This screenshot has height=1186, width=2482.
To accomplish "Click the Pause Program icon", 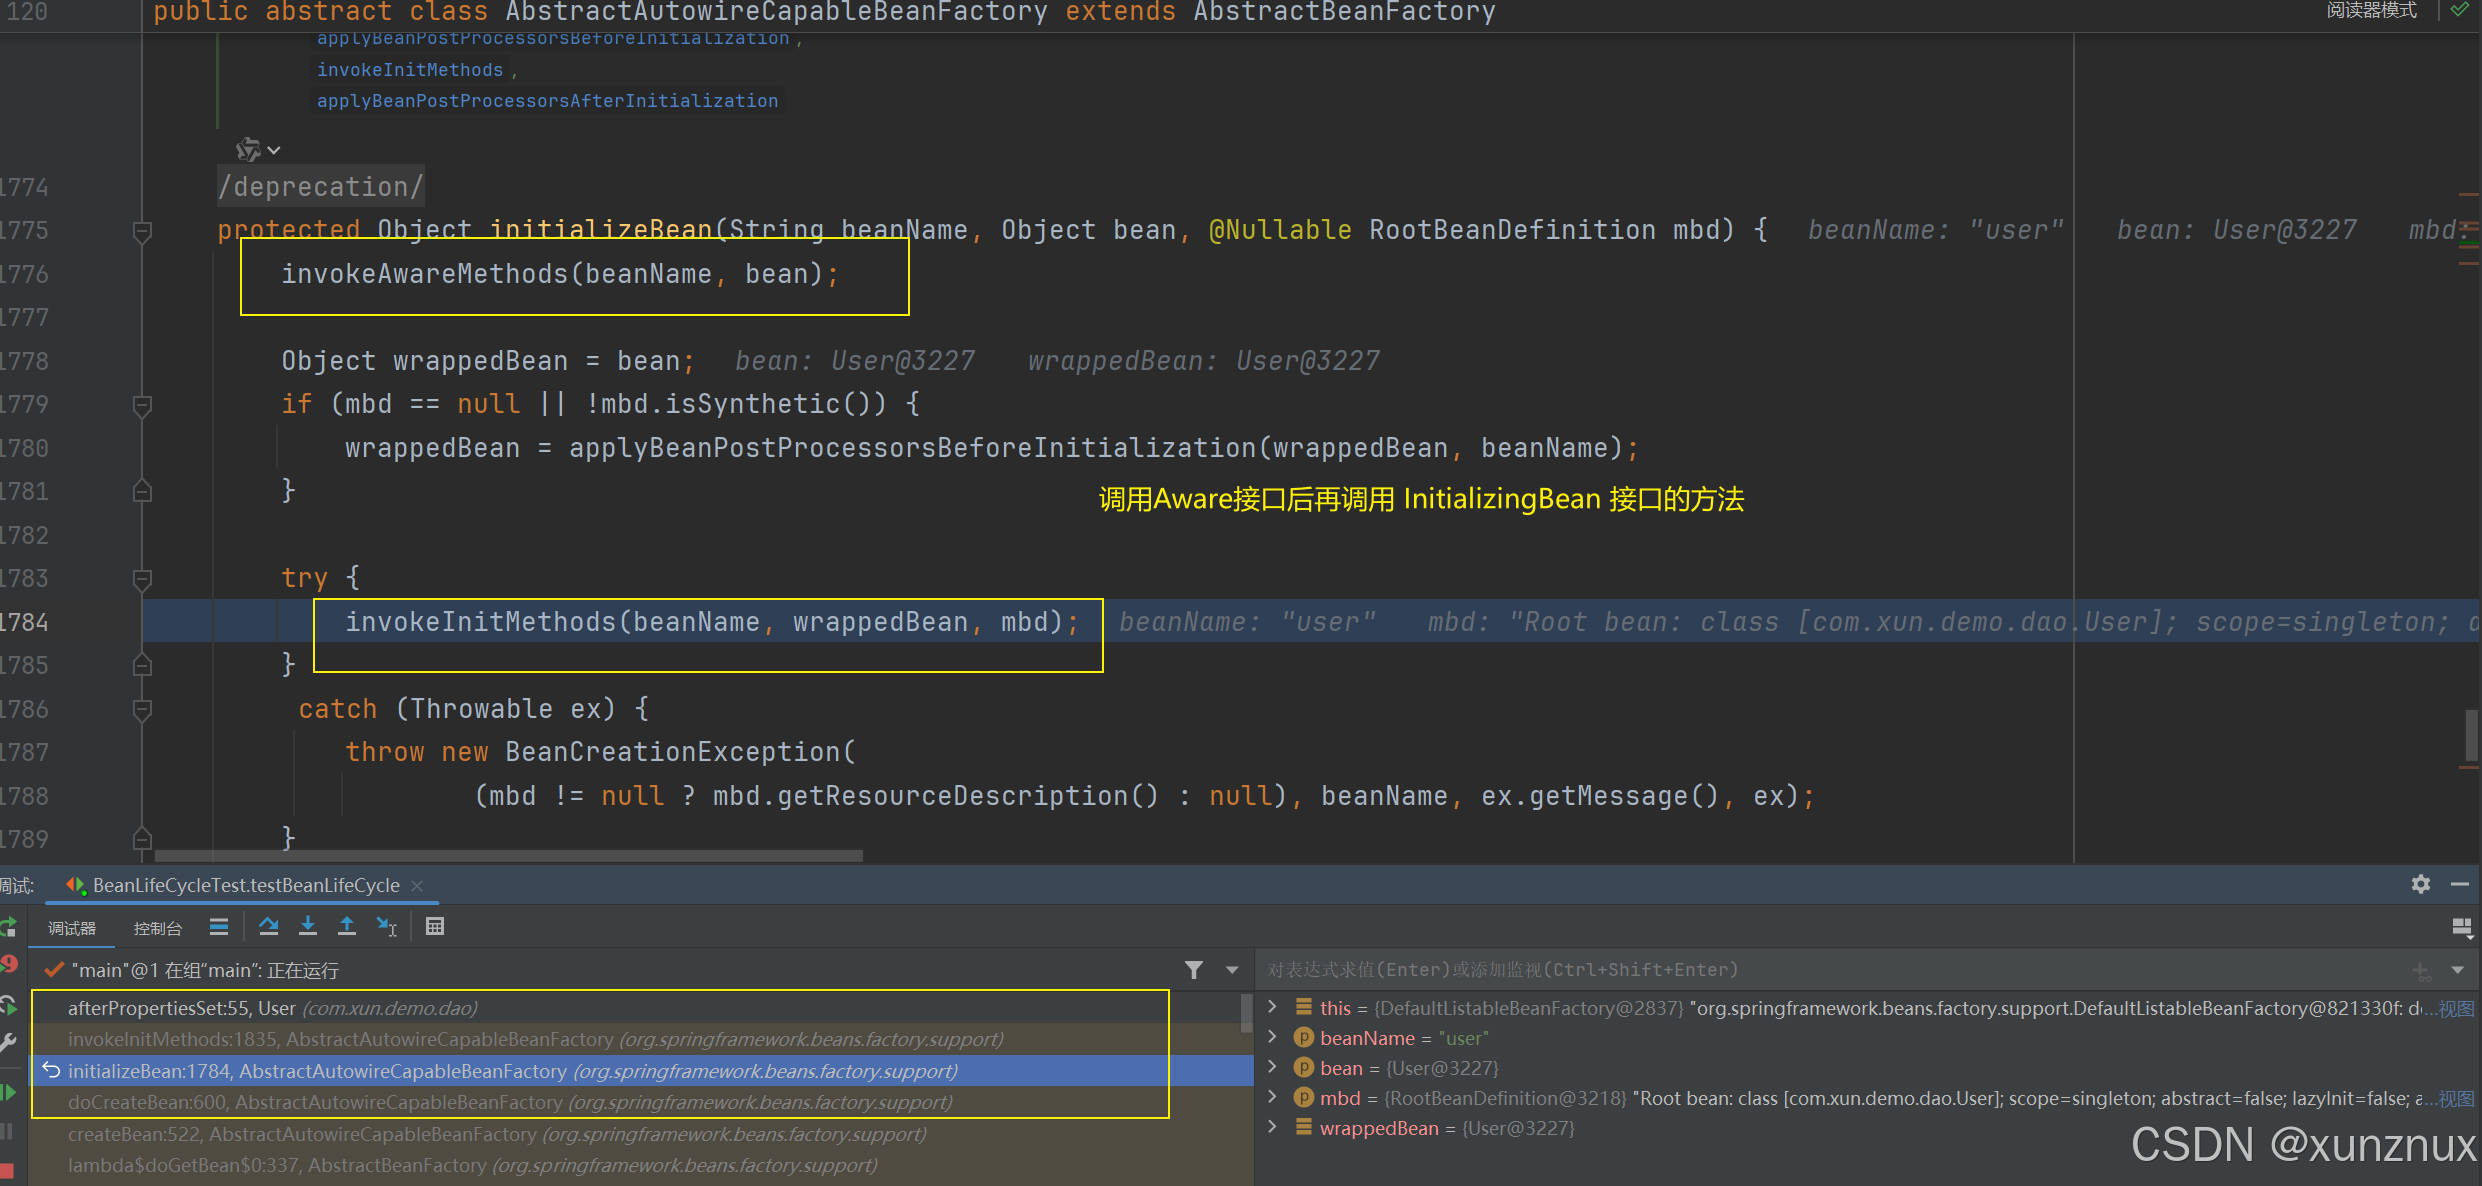I will tap(8, 1131).
